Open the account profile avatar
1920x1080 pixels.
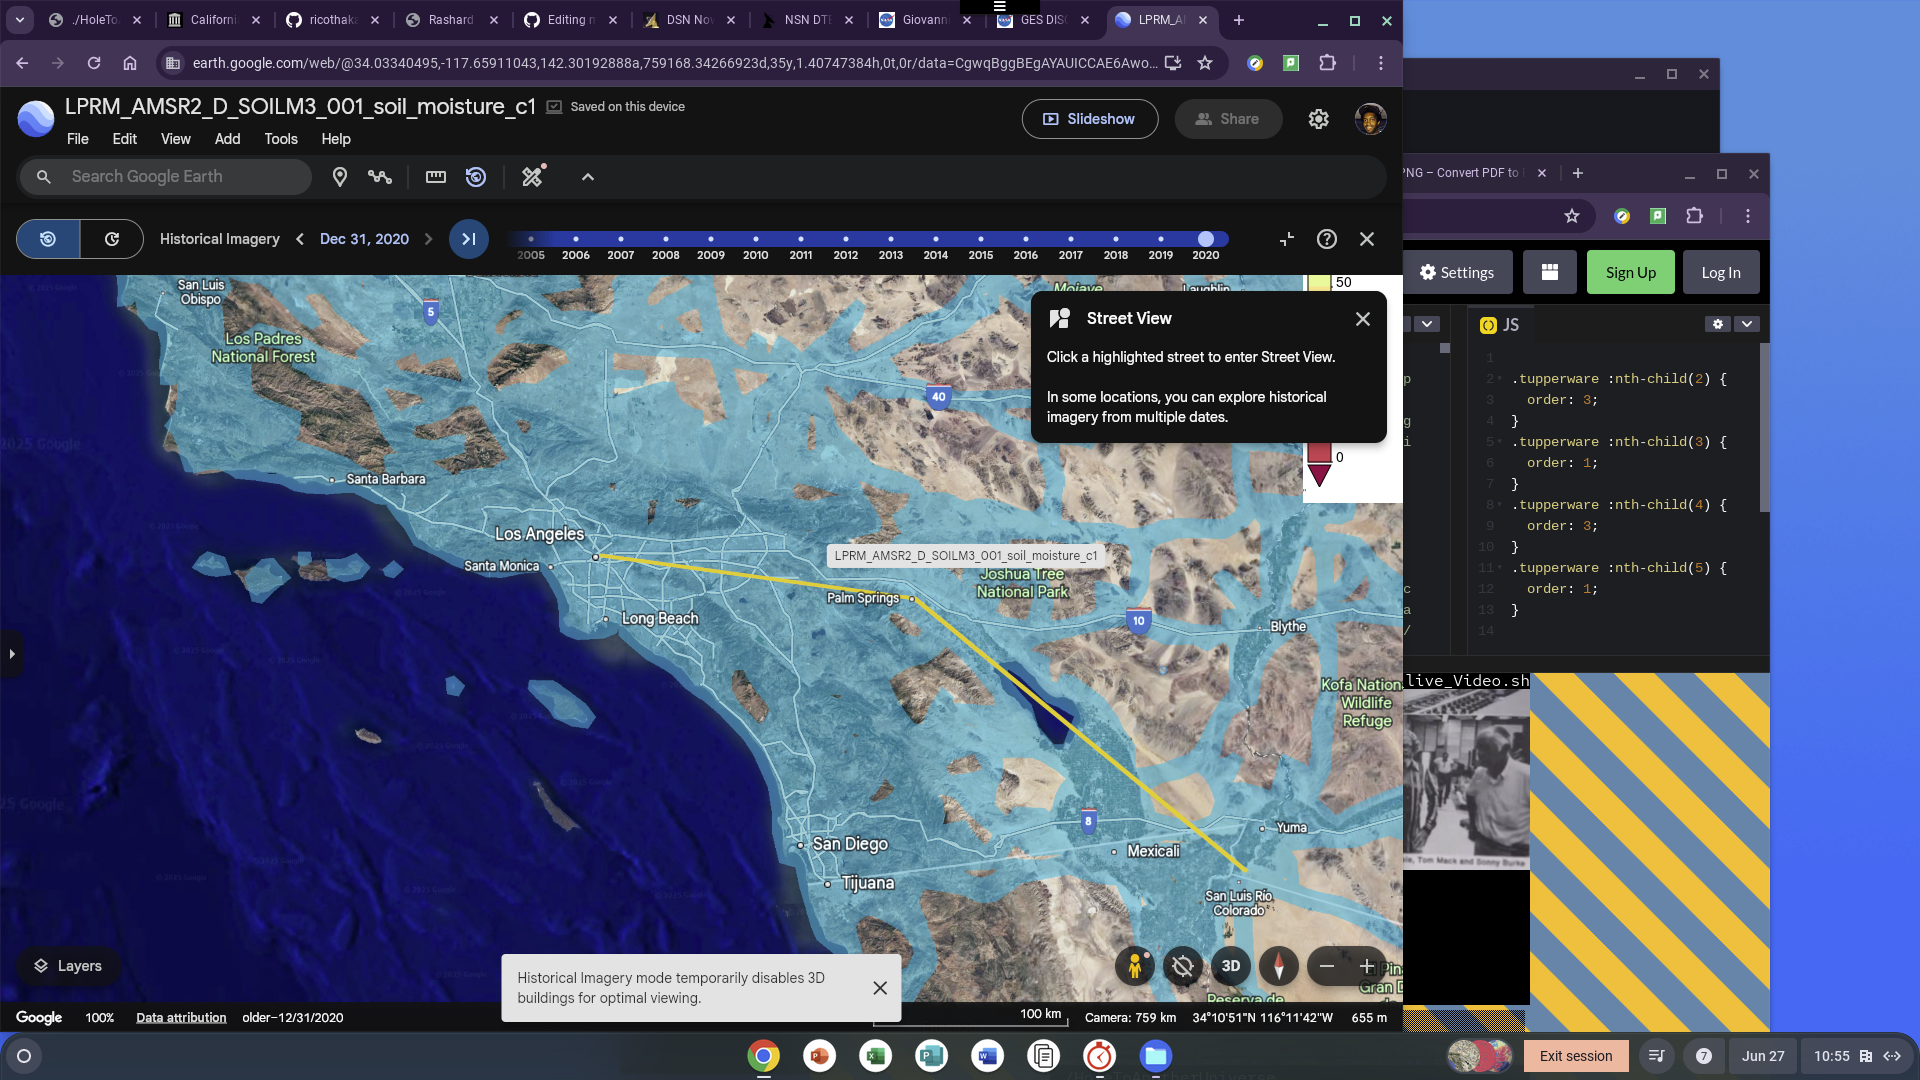tap(1371, 119)
